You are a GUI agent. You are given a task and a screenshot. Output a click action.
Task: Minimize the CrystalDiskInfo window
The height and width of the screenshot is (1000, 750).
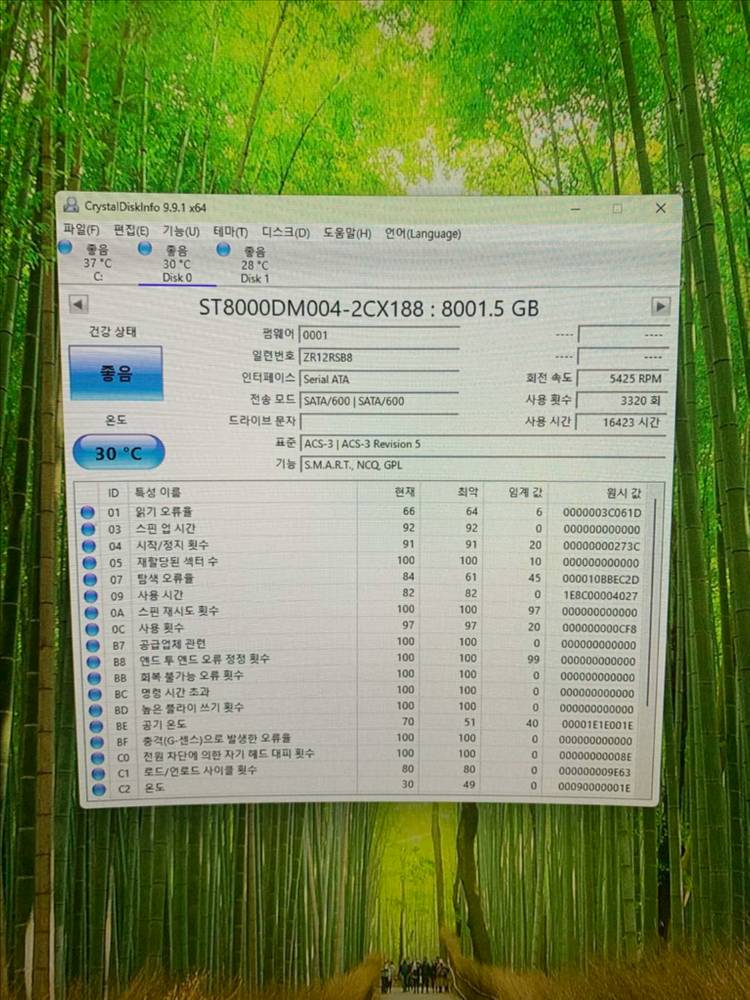point(575,208)
